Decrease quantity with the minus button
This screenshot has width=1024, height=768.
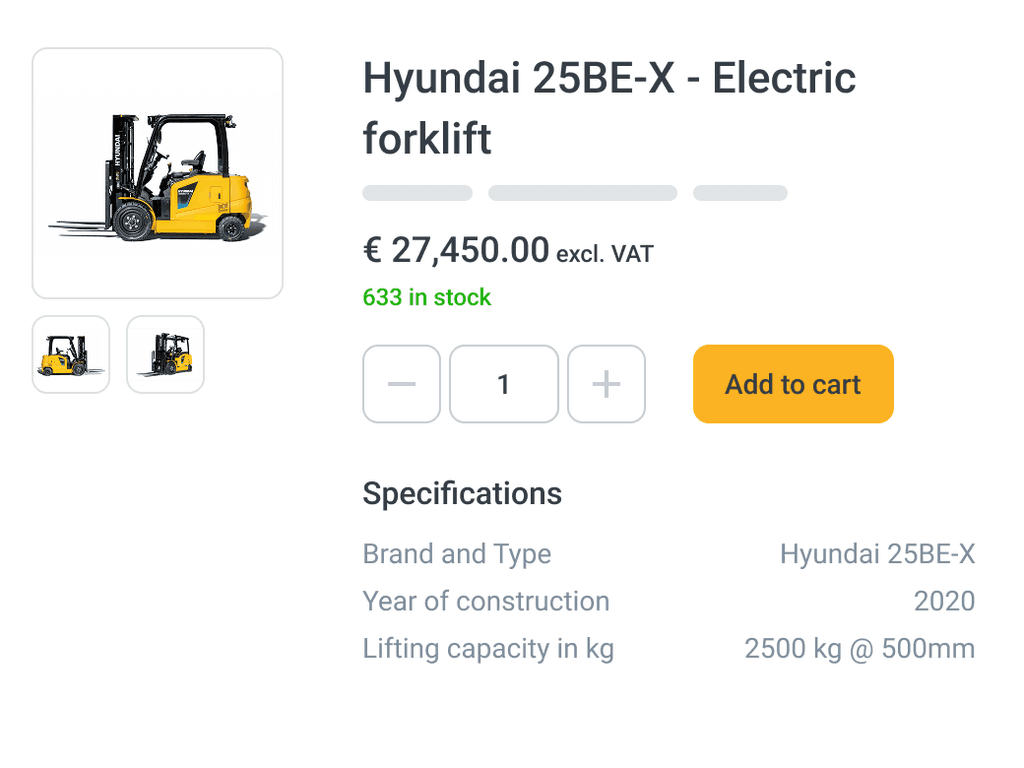click(401, 384)
